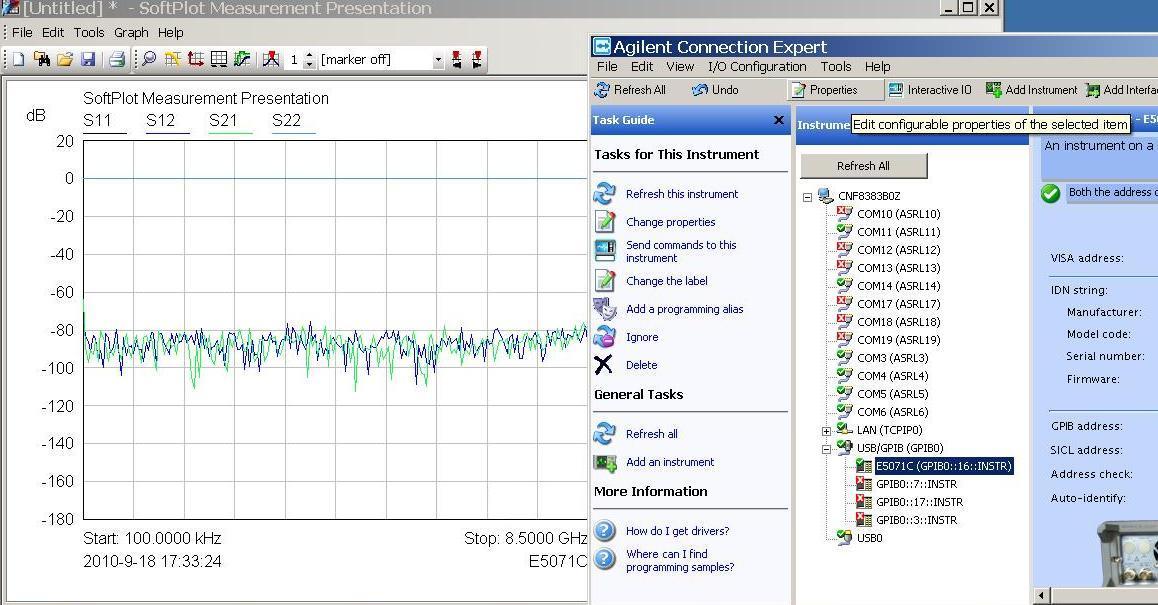1158x605 pixels.
Task: Select COM14 (ASRL14) in instrument tree
Action: tap(899, 286)
